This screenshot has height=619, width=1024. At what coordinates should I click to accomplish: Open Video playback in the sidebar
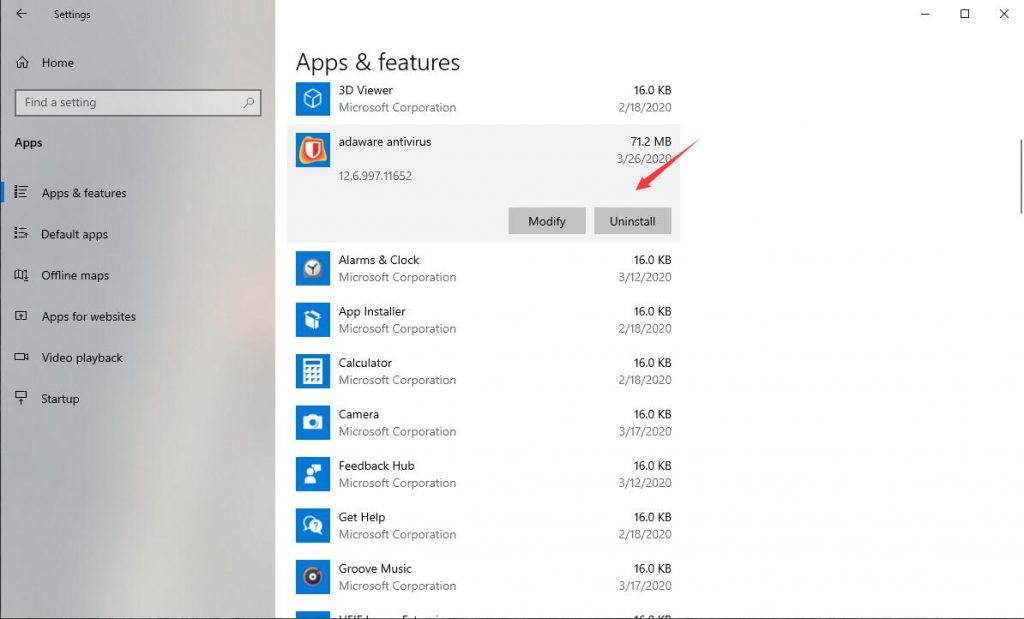click(82, 357)
